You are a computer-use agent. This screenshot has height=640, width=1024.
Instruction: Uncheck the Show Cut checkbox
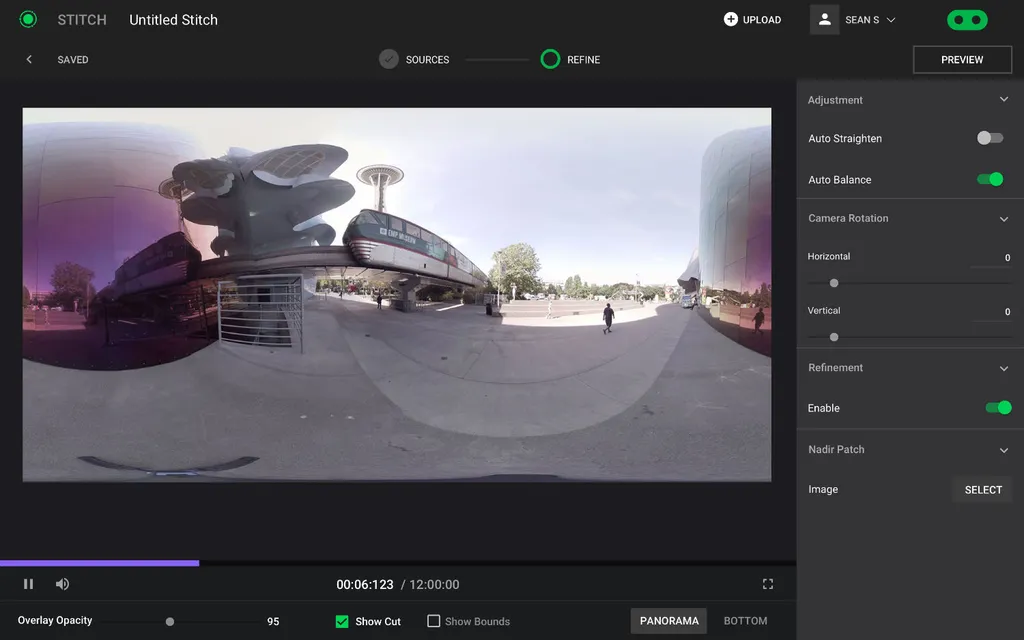[x=342, y=621]
